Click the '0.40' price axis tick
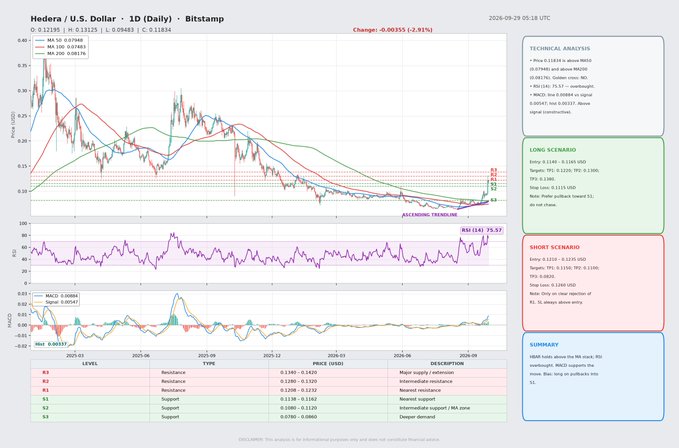Viewport: 679px width, 448px height. click(x=23, y=41)
